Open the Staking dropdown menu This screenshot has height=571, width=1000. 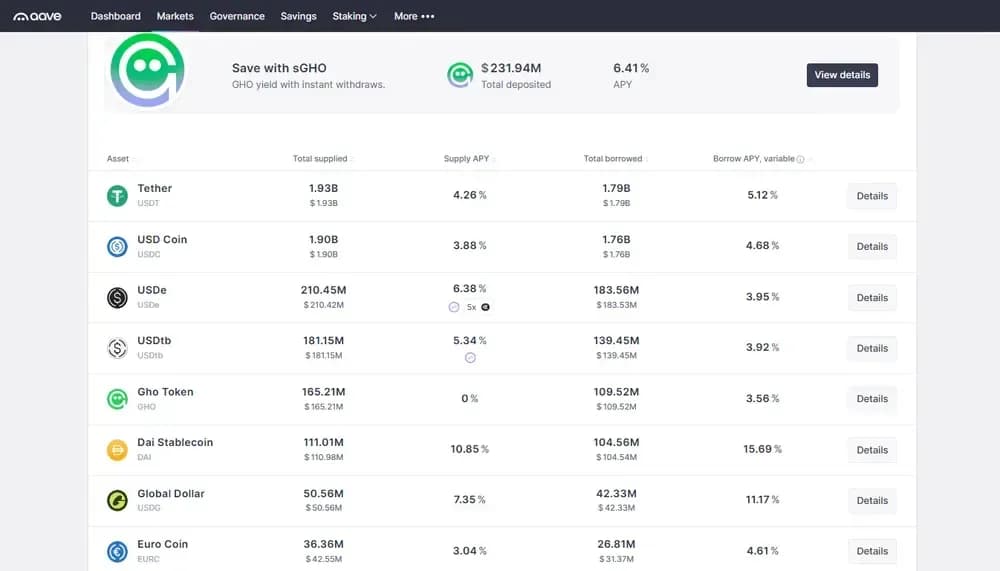tap(354, 16)
